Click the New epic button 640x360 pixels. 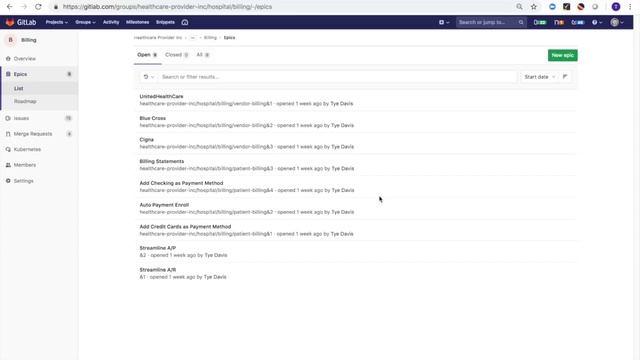coord(562,55)
